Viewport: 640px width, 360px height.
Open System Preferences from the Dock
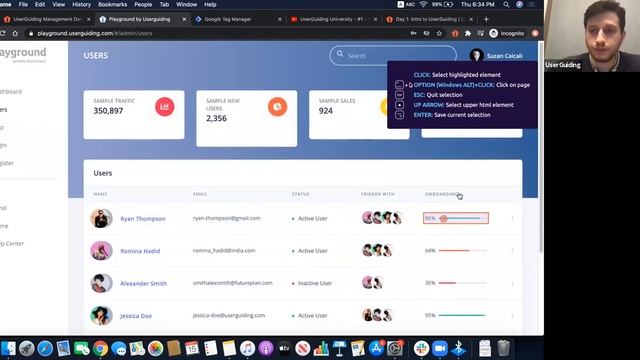(x=395, y=349)
